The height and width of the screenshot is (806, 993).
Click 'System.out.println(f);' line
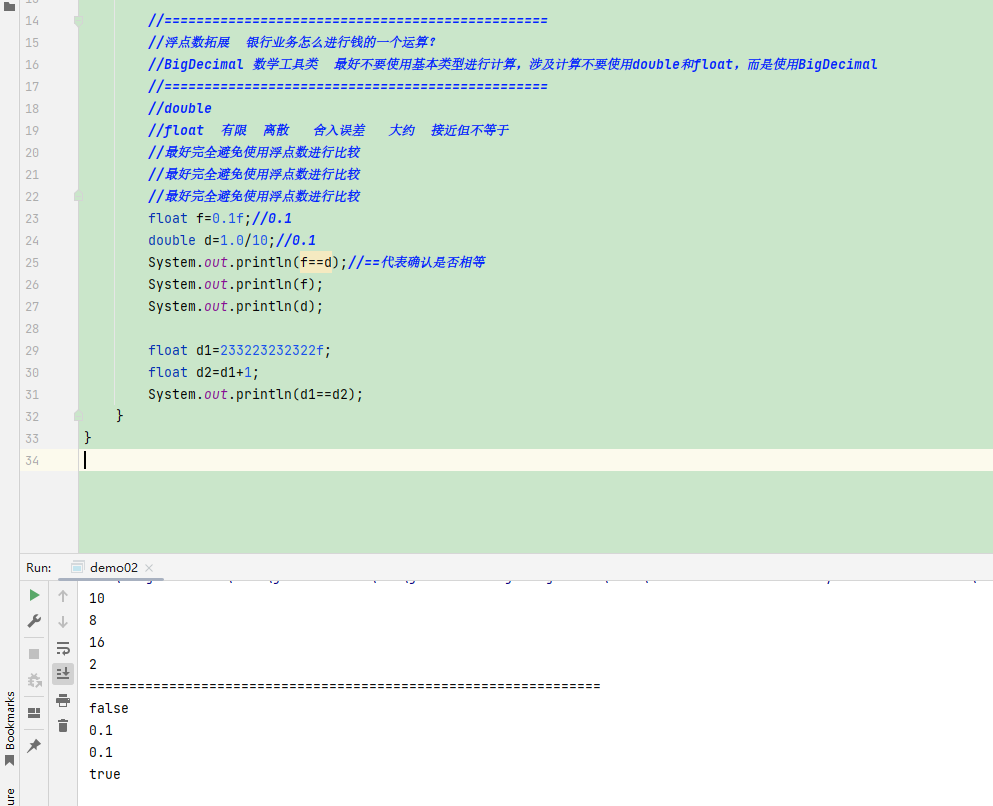coord(236,284)
